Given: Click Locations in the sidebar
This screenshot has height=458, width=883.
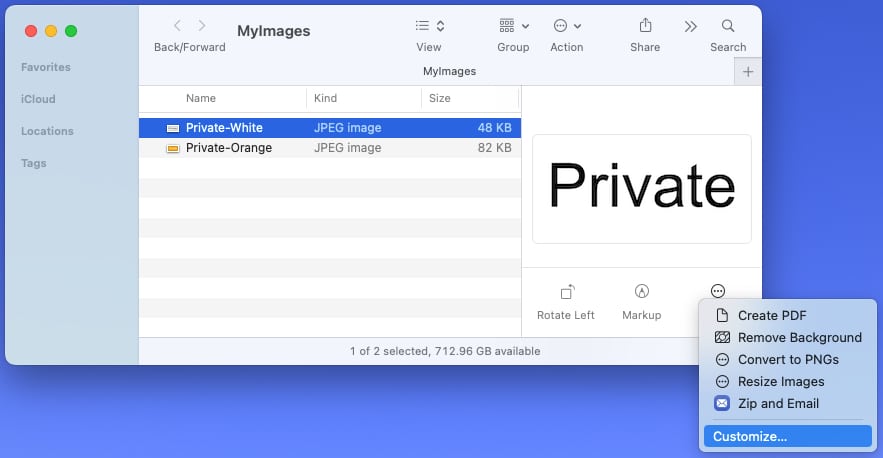Looking at the screenshot, I should [47, 131].
